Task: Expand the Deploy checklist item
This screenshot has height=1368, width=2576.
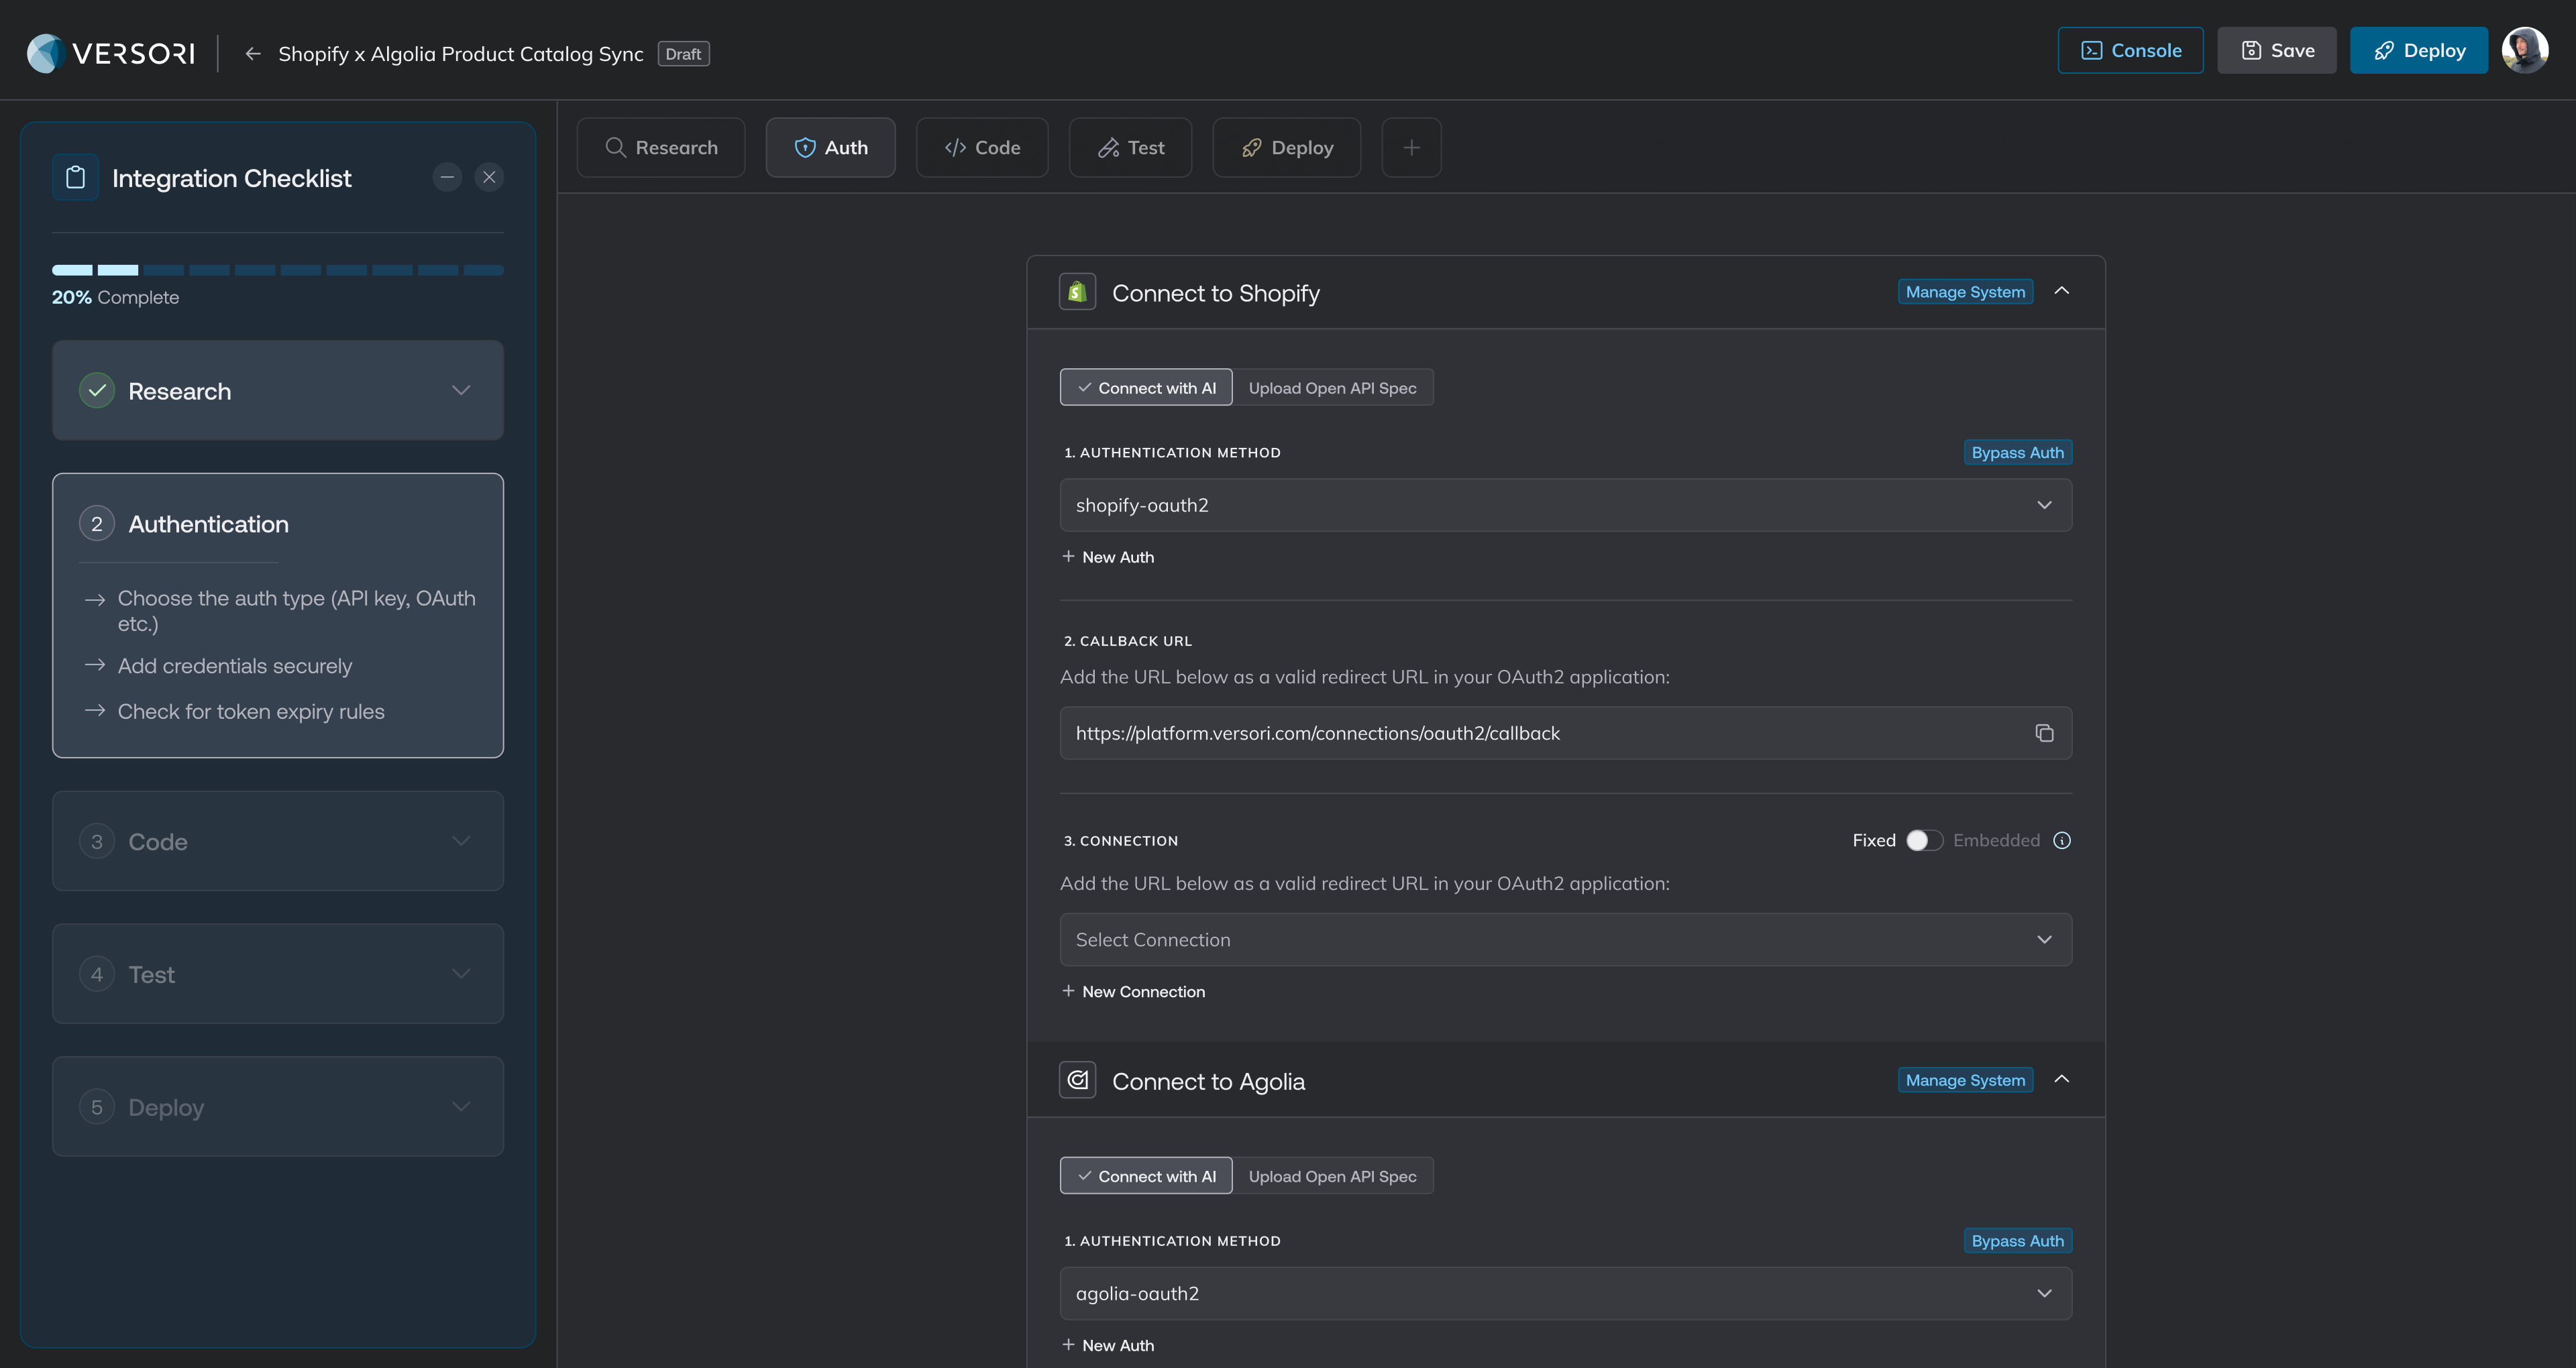Action: (x=461, y=1107)
